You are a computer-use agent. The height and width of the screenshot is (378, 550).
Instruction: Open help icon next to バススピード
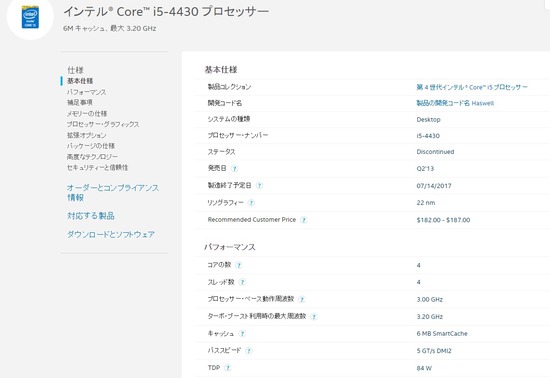pos(249,351)
